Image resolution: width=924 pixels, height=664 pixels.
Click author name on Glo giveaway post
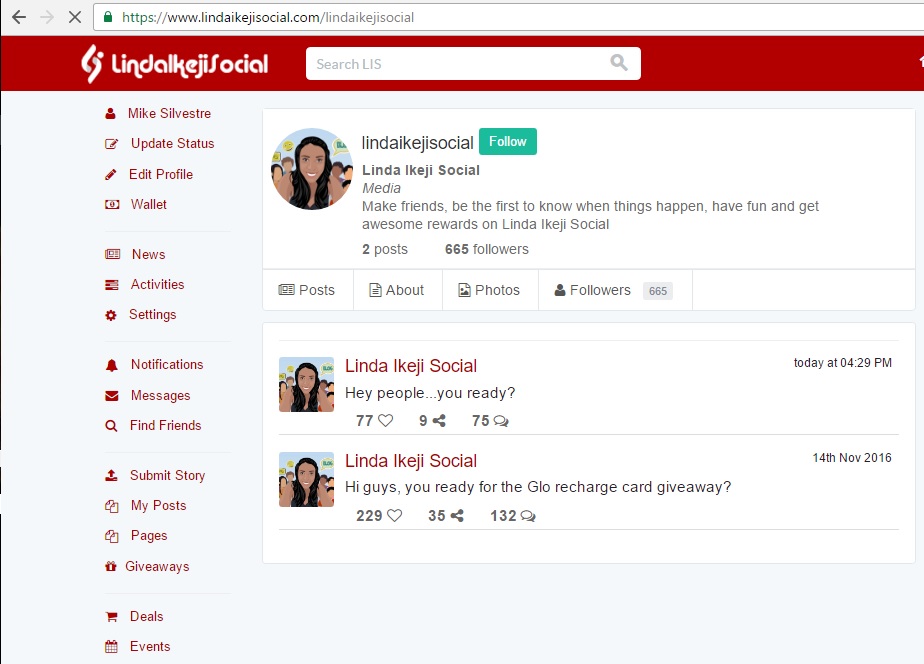click(x=411, y=461)
